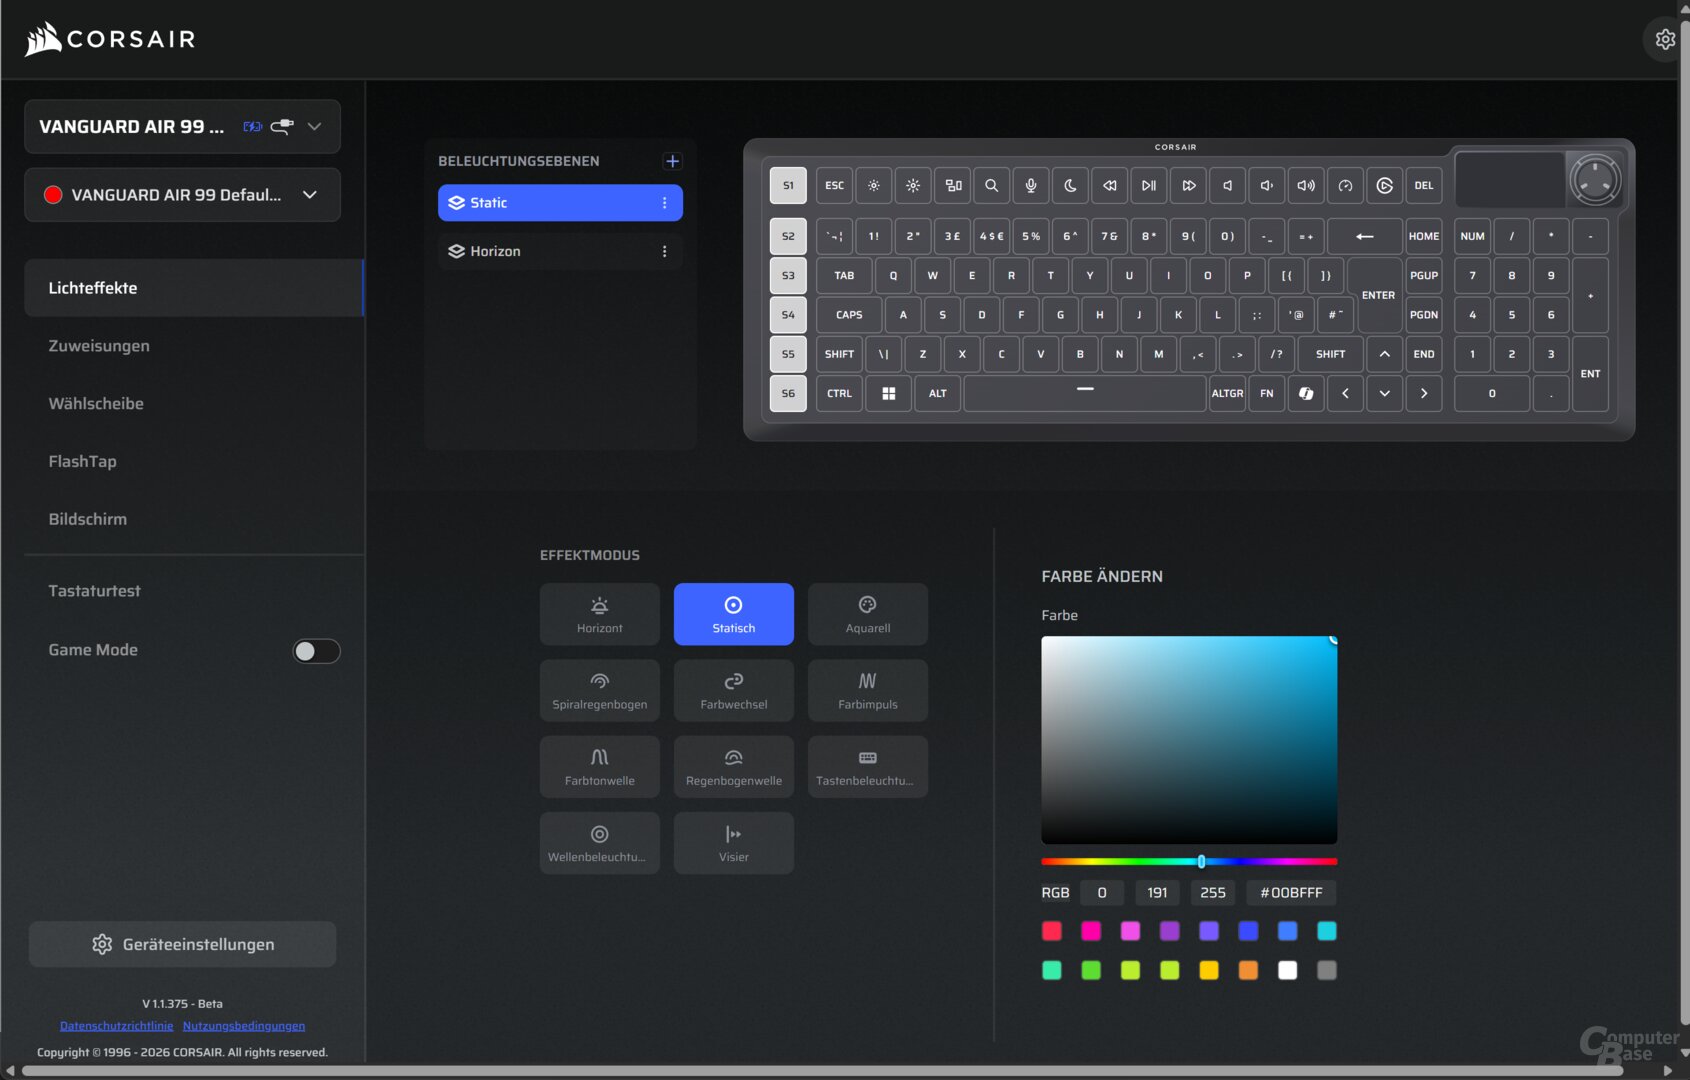Click the Corsair logo

tap(108, 39)
